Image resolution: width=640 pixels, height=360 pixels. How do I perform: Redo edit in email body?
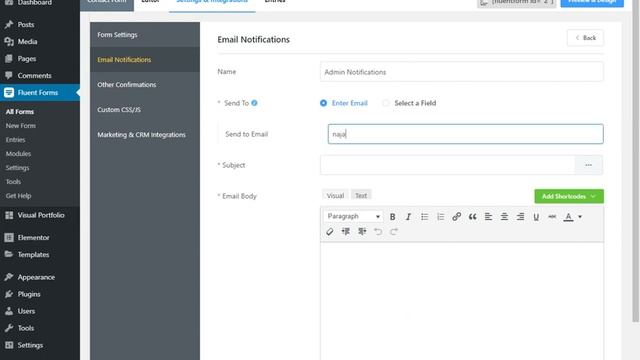click(x=394, y=232)
